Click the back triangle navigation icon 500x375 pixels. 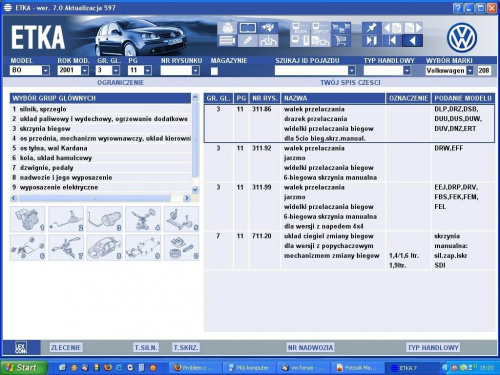coord(413,41)
